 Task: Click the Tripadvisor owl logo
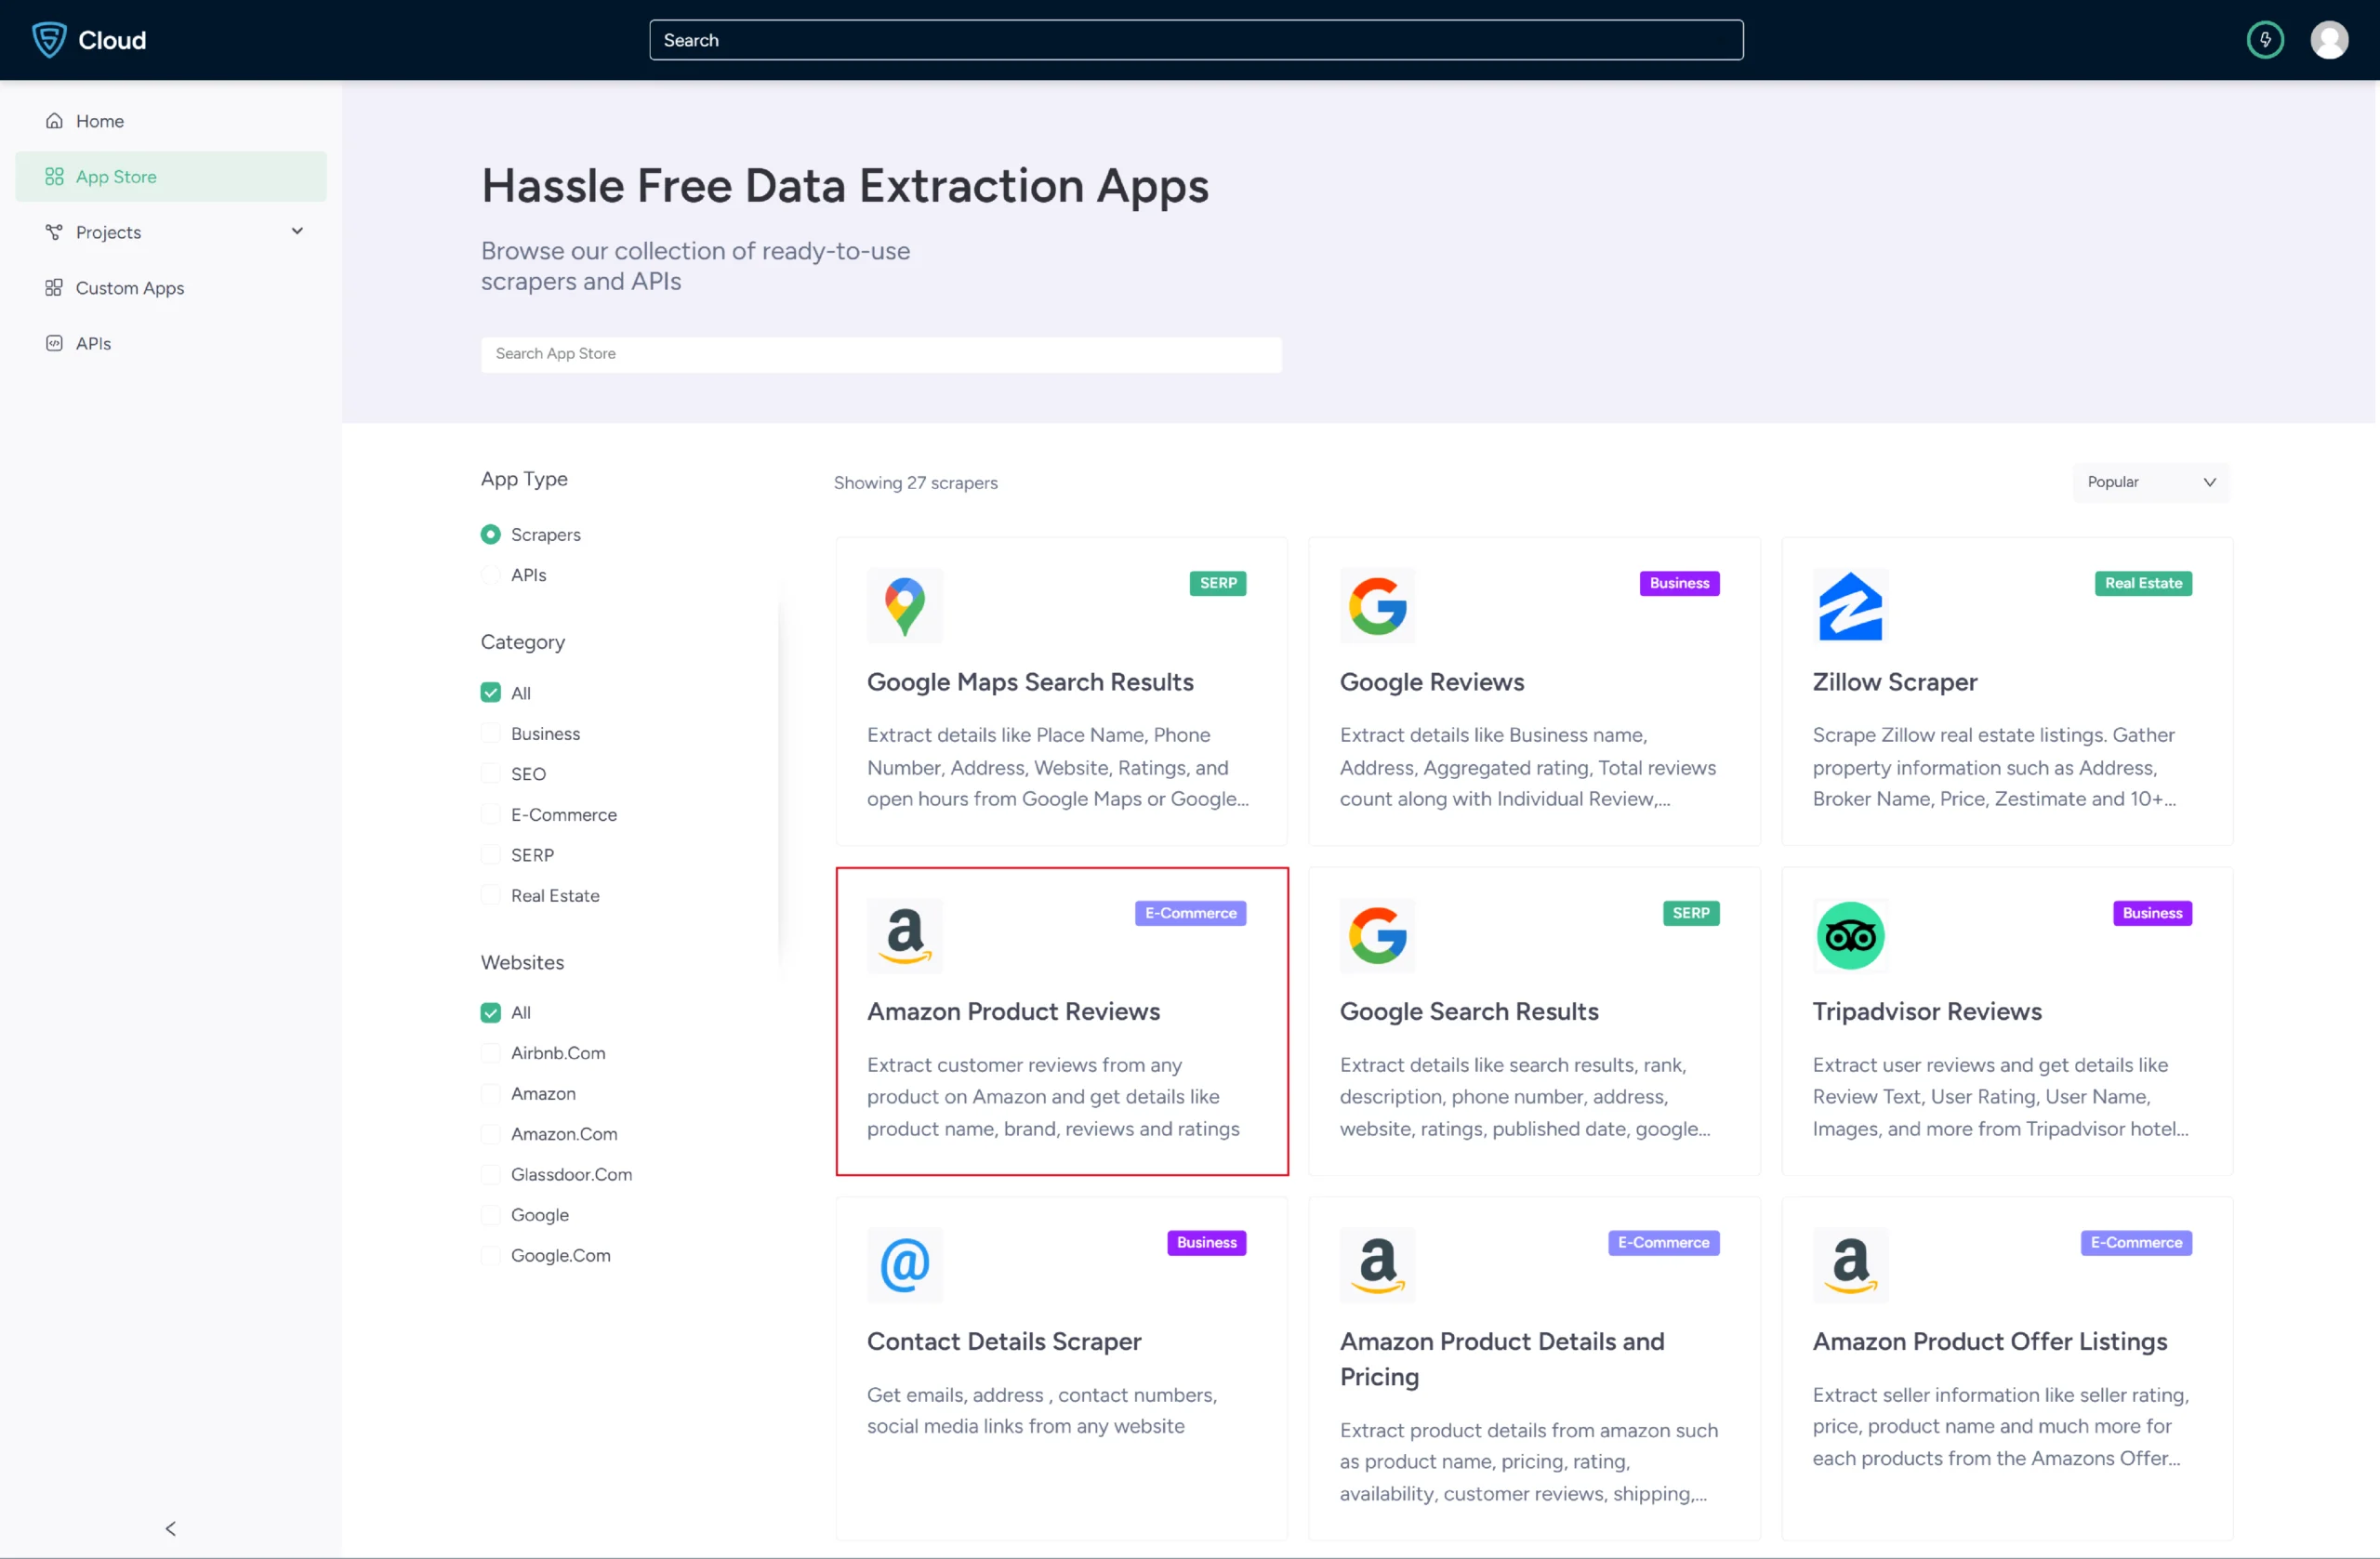point(1850,936)
